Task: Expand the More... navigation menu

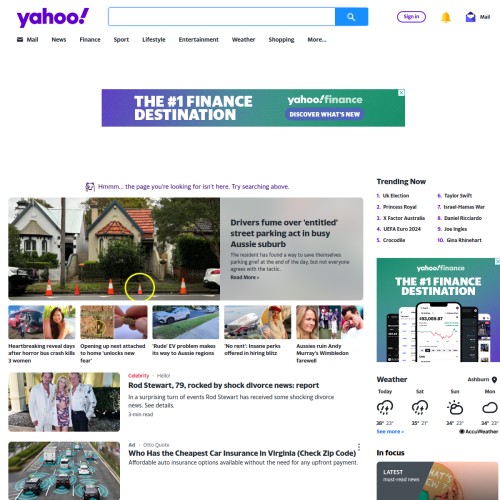Action: [x=317, y=40]
